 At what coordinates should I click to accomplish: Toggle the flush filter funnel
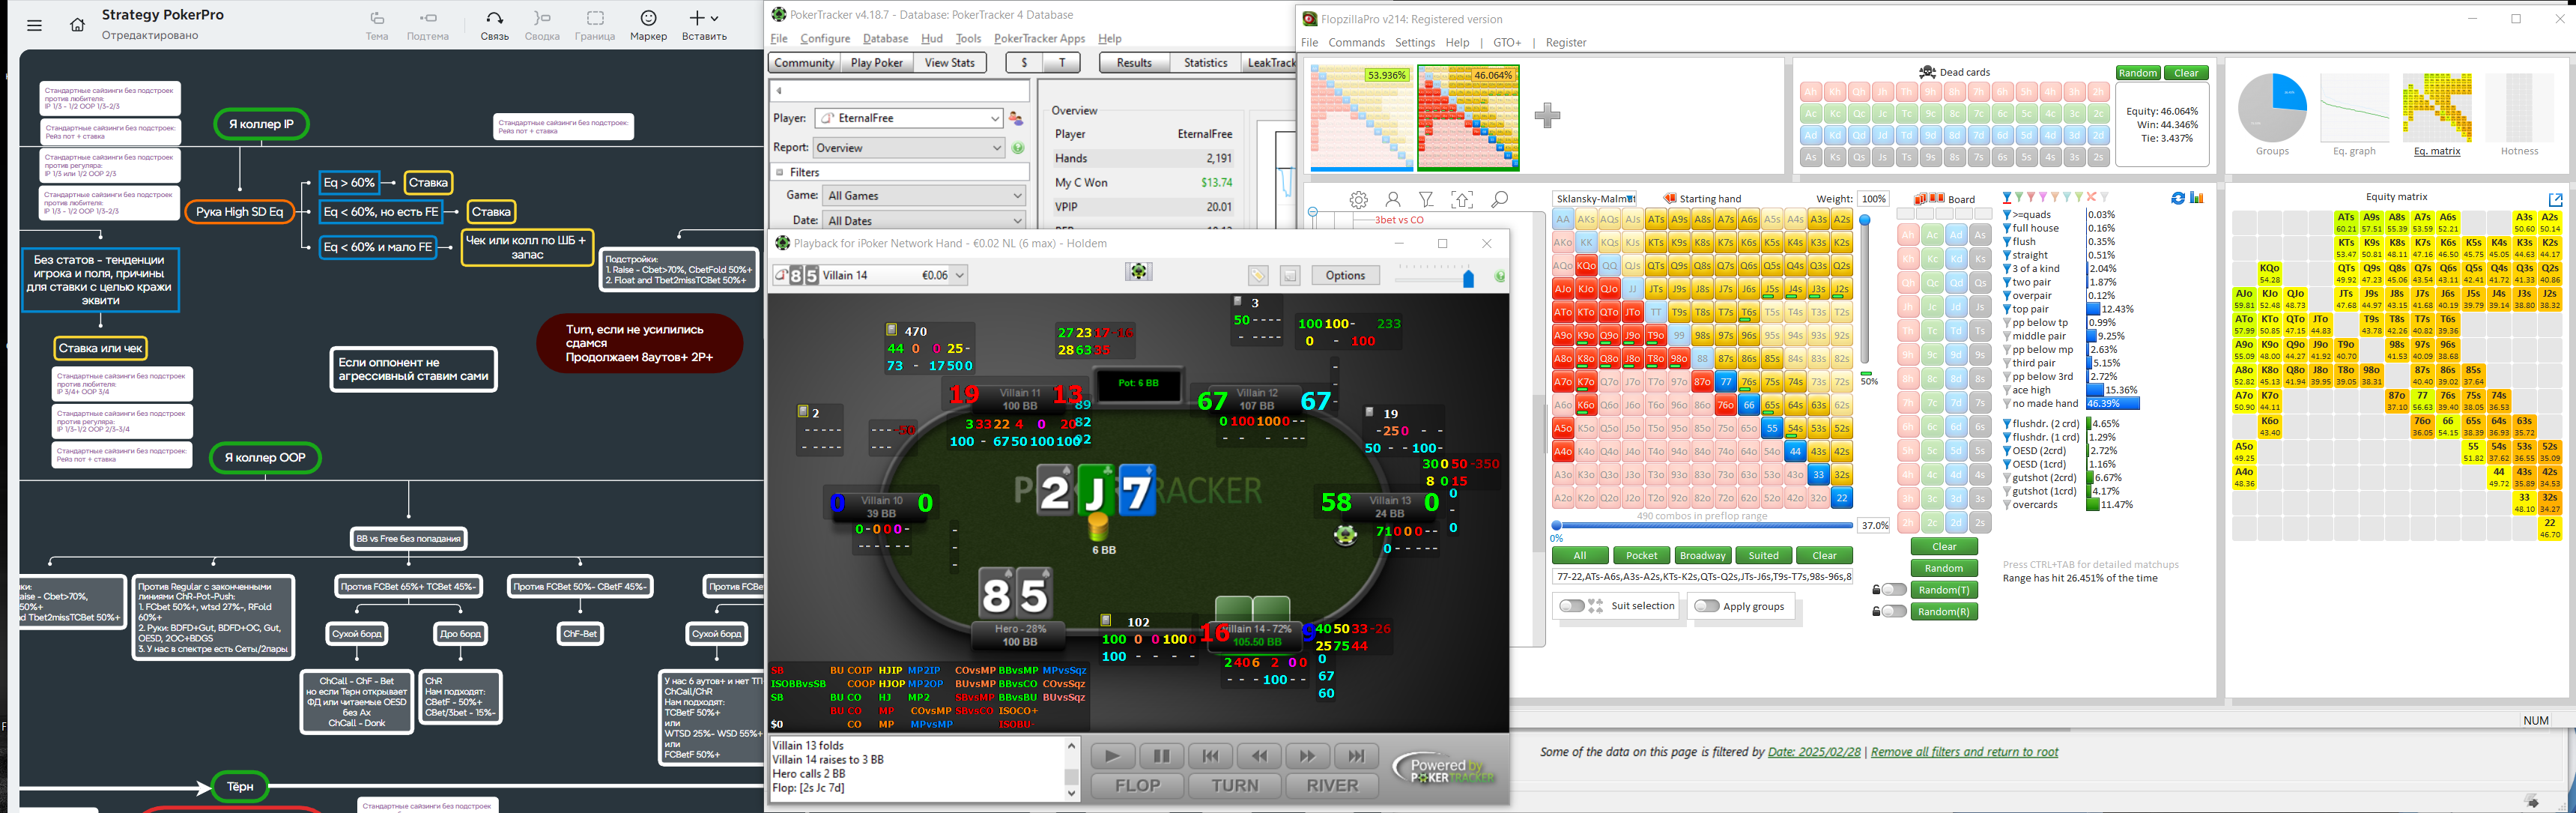coord(2007,241)
